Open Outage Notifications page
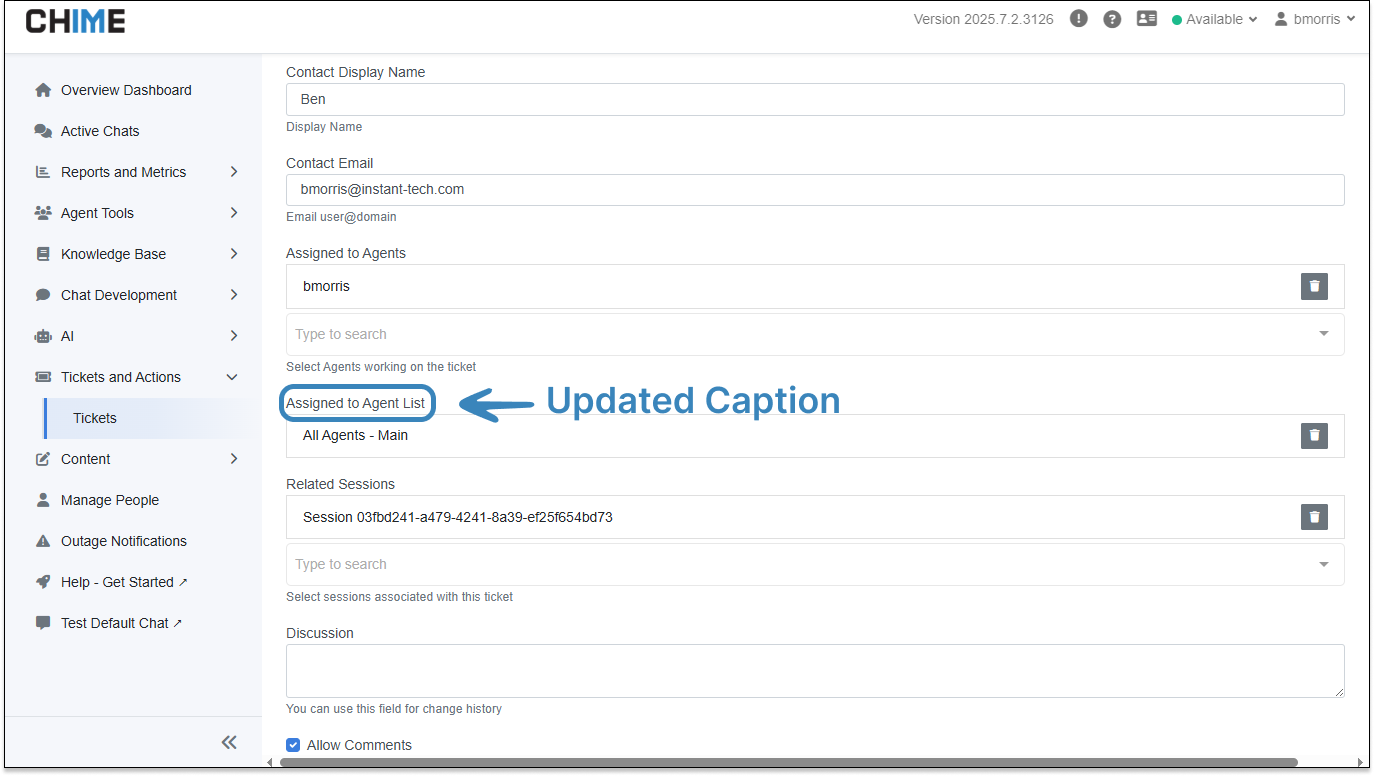 [124, 541]
